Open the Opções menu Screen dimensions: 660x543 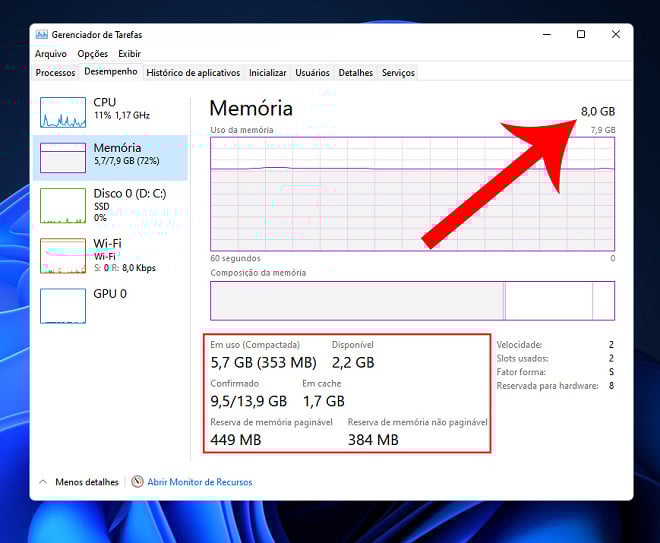(x=93, y=54)
